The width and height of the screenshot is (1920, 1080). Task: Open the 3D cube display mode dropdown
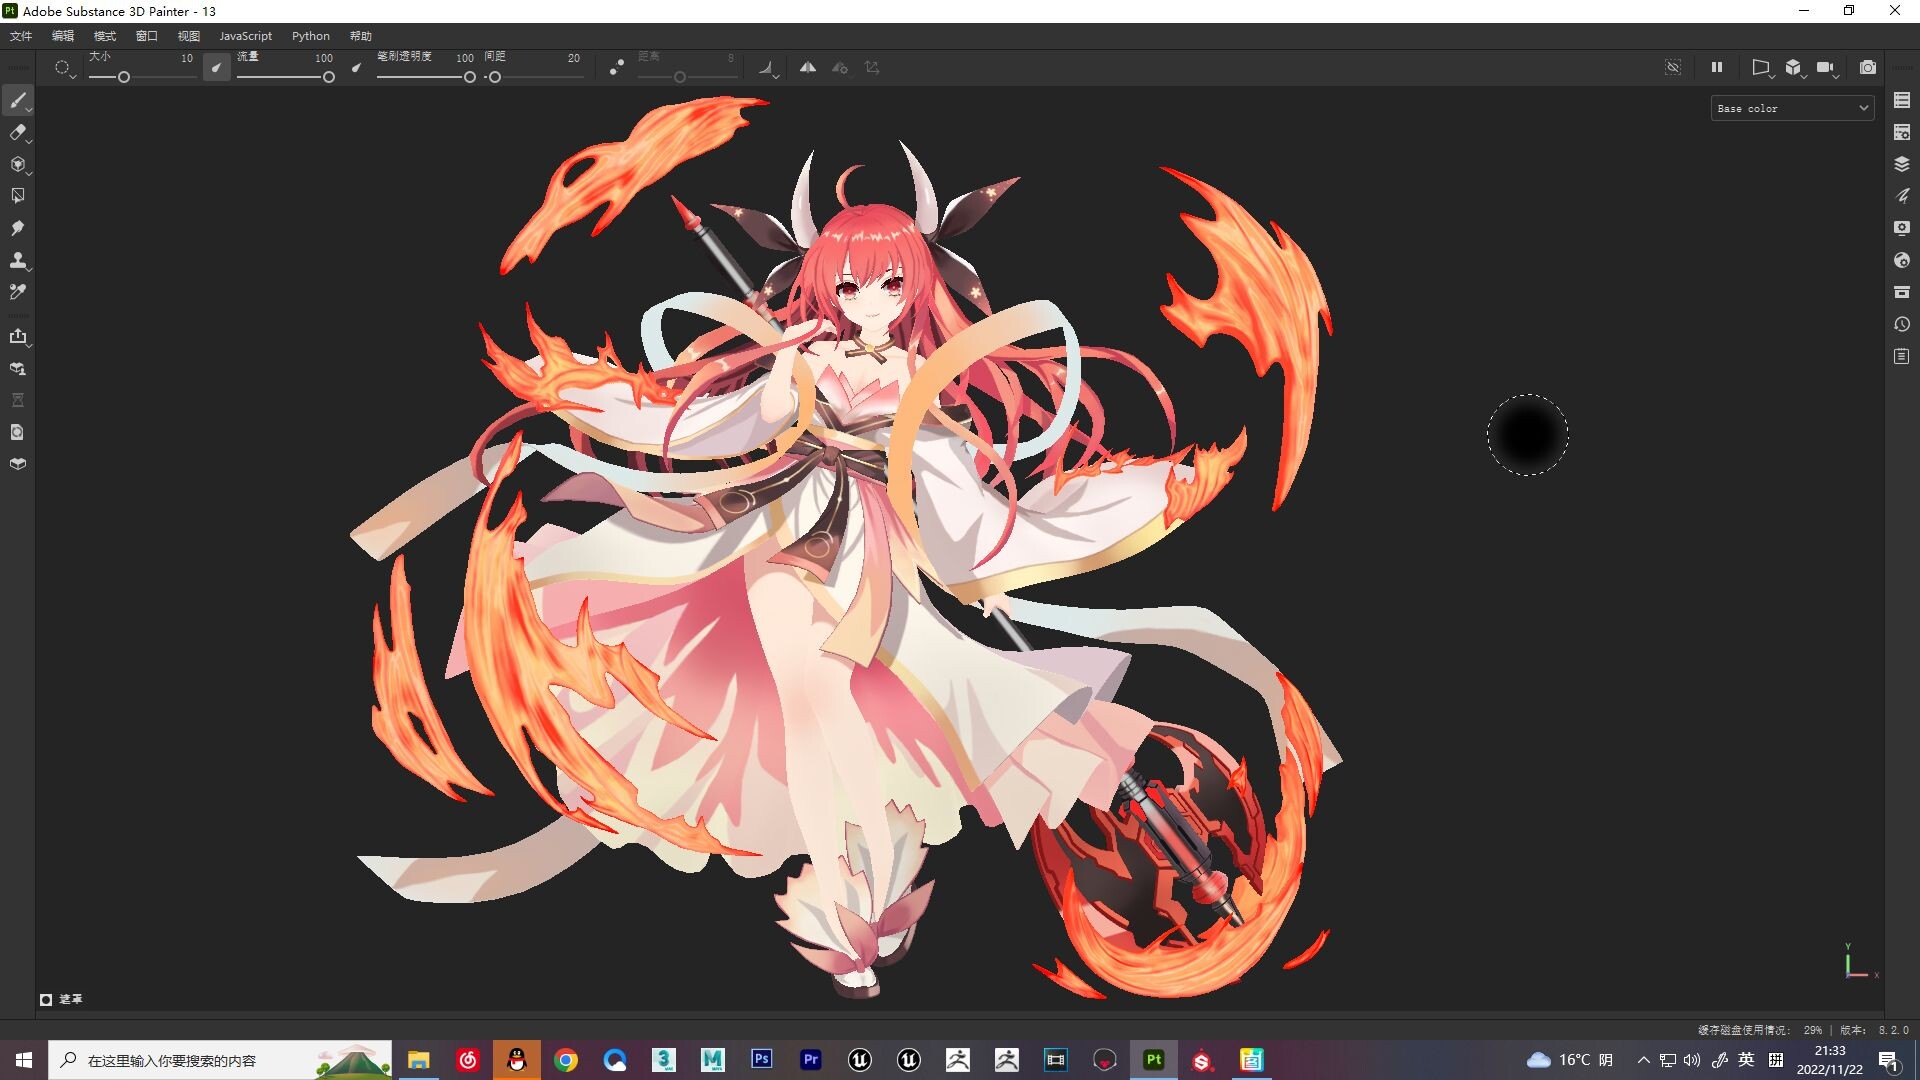1795,67
